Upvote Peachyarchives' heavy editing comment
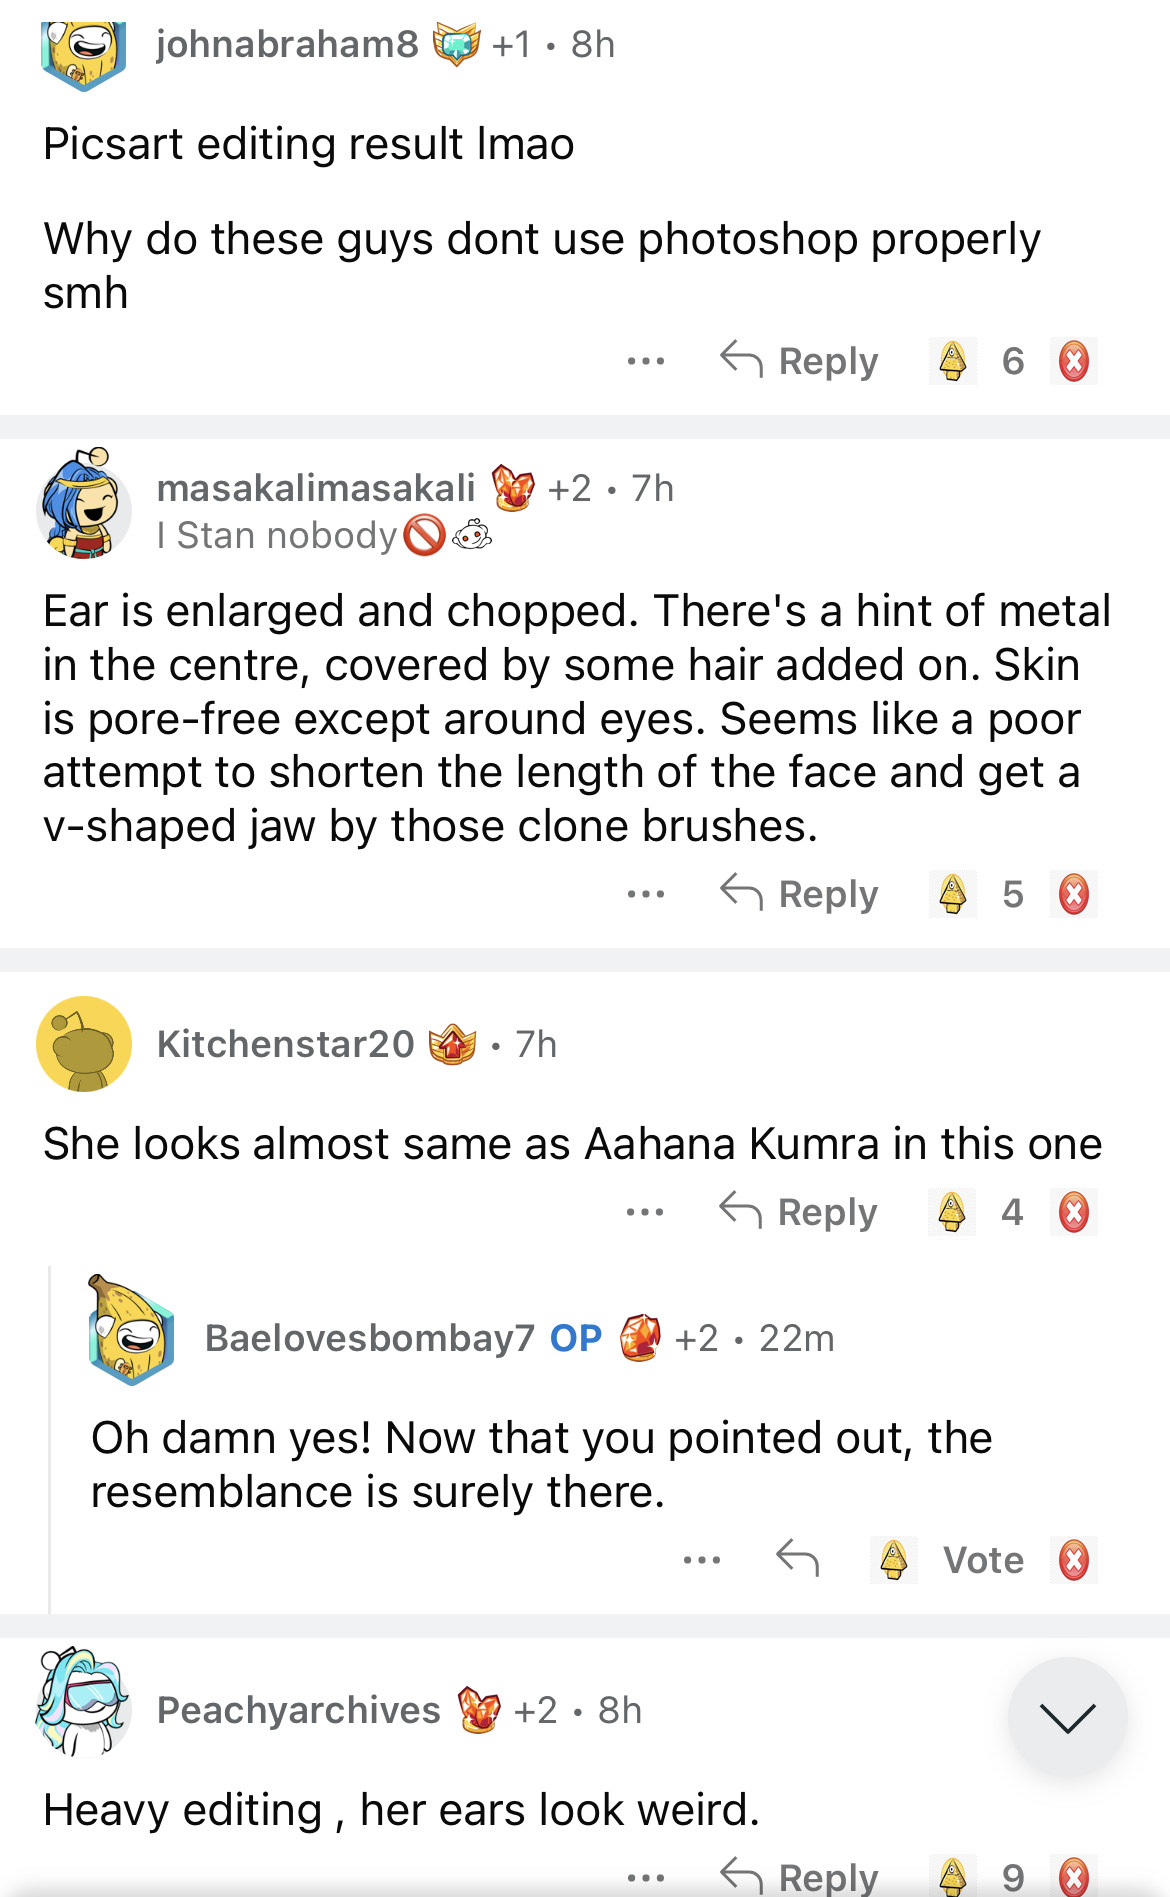This screenshot has width=1170, height=1897. tap(953, 1876)
